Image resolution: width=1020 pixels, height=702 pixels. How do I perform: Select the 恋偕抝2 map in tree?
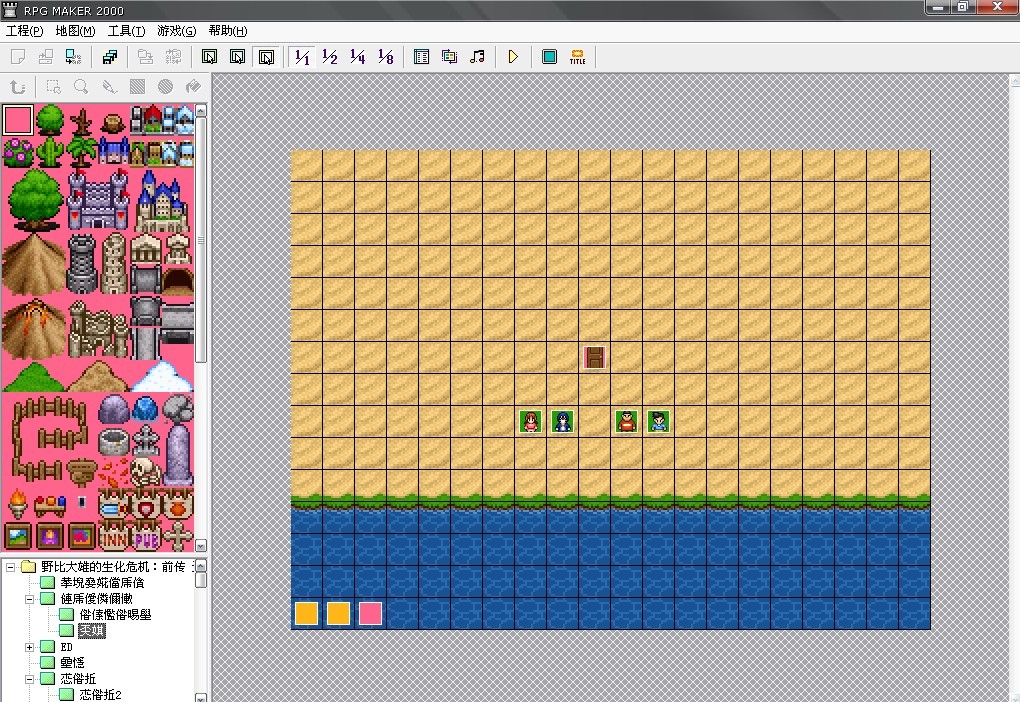click(100, 694)
